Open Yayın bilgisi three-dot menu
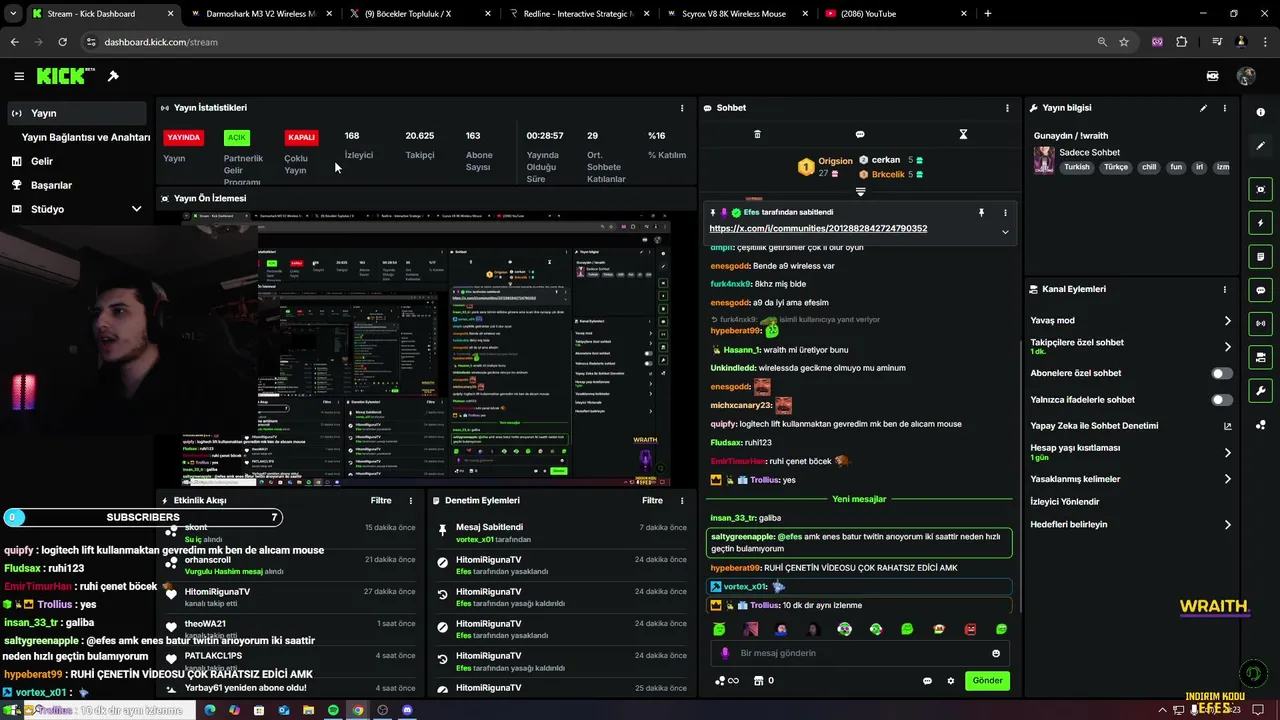1280x720 pixels. click(1224, 108)
